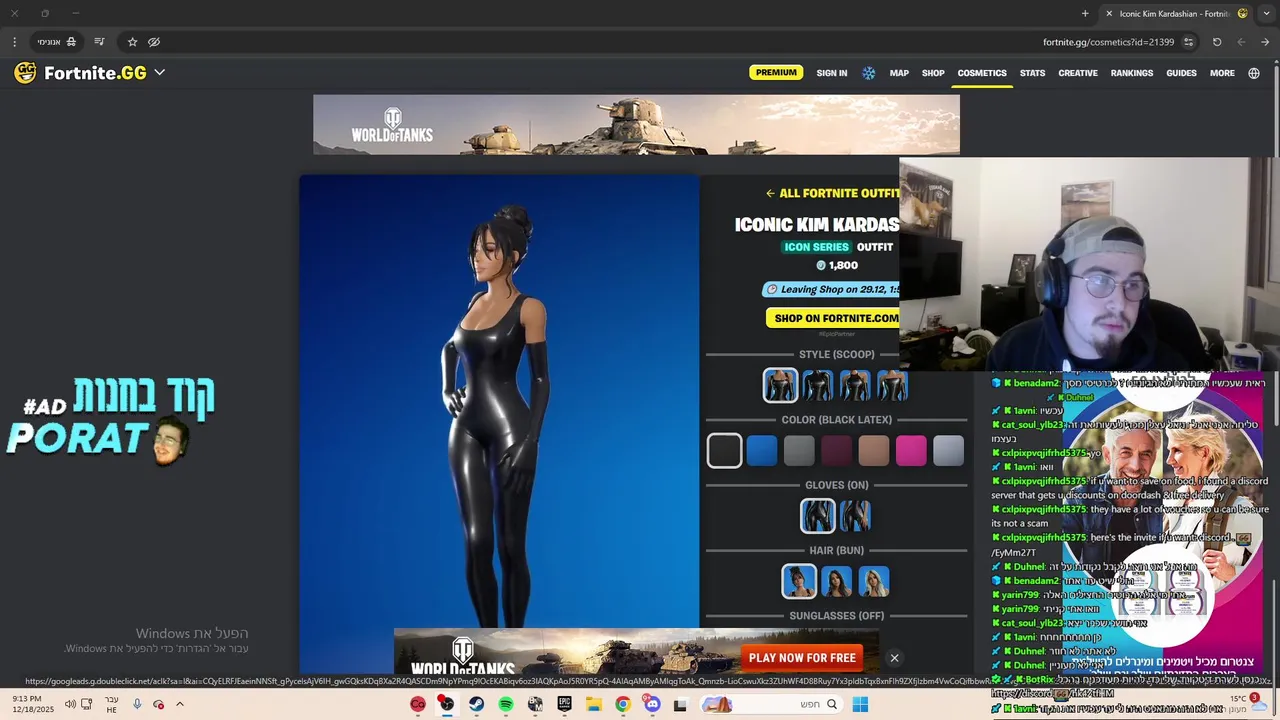1280x720 pixels.
Task: Click the top World of Tanks banner
Action: click(636, 125)
